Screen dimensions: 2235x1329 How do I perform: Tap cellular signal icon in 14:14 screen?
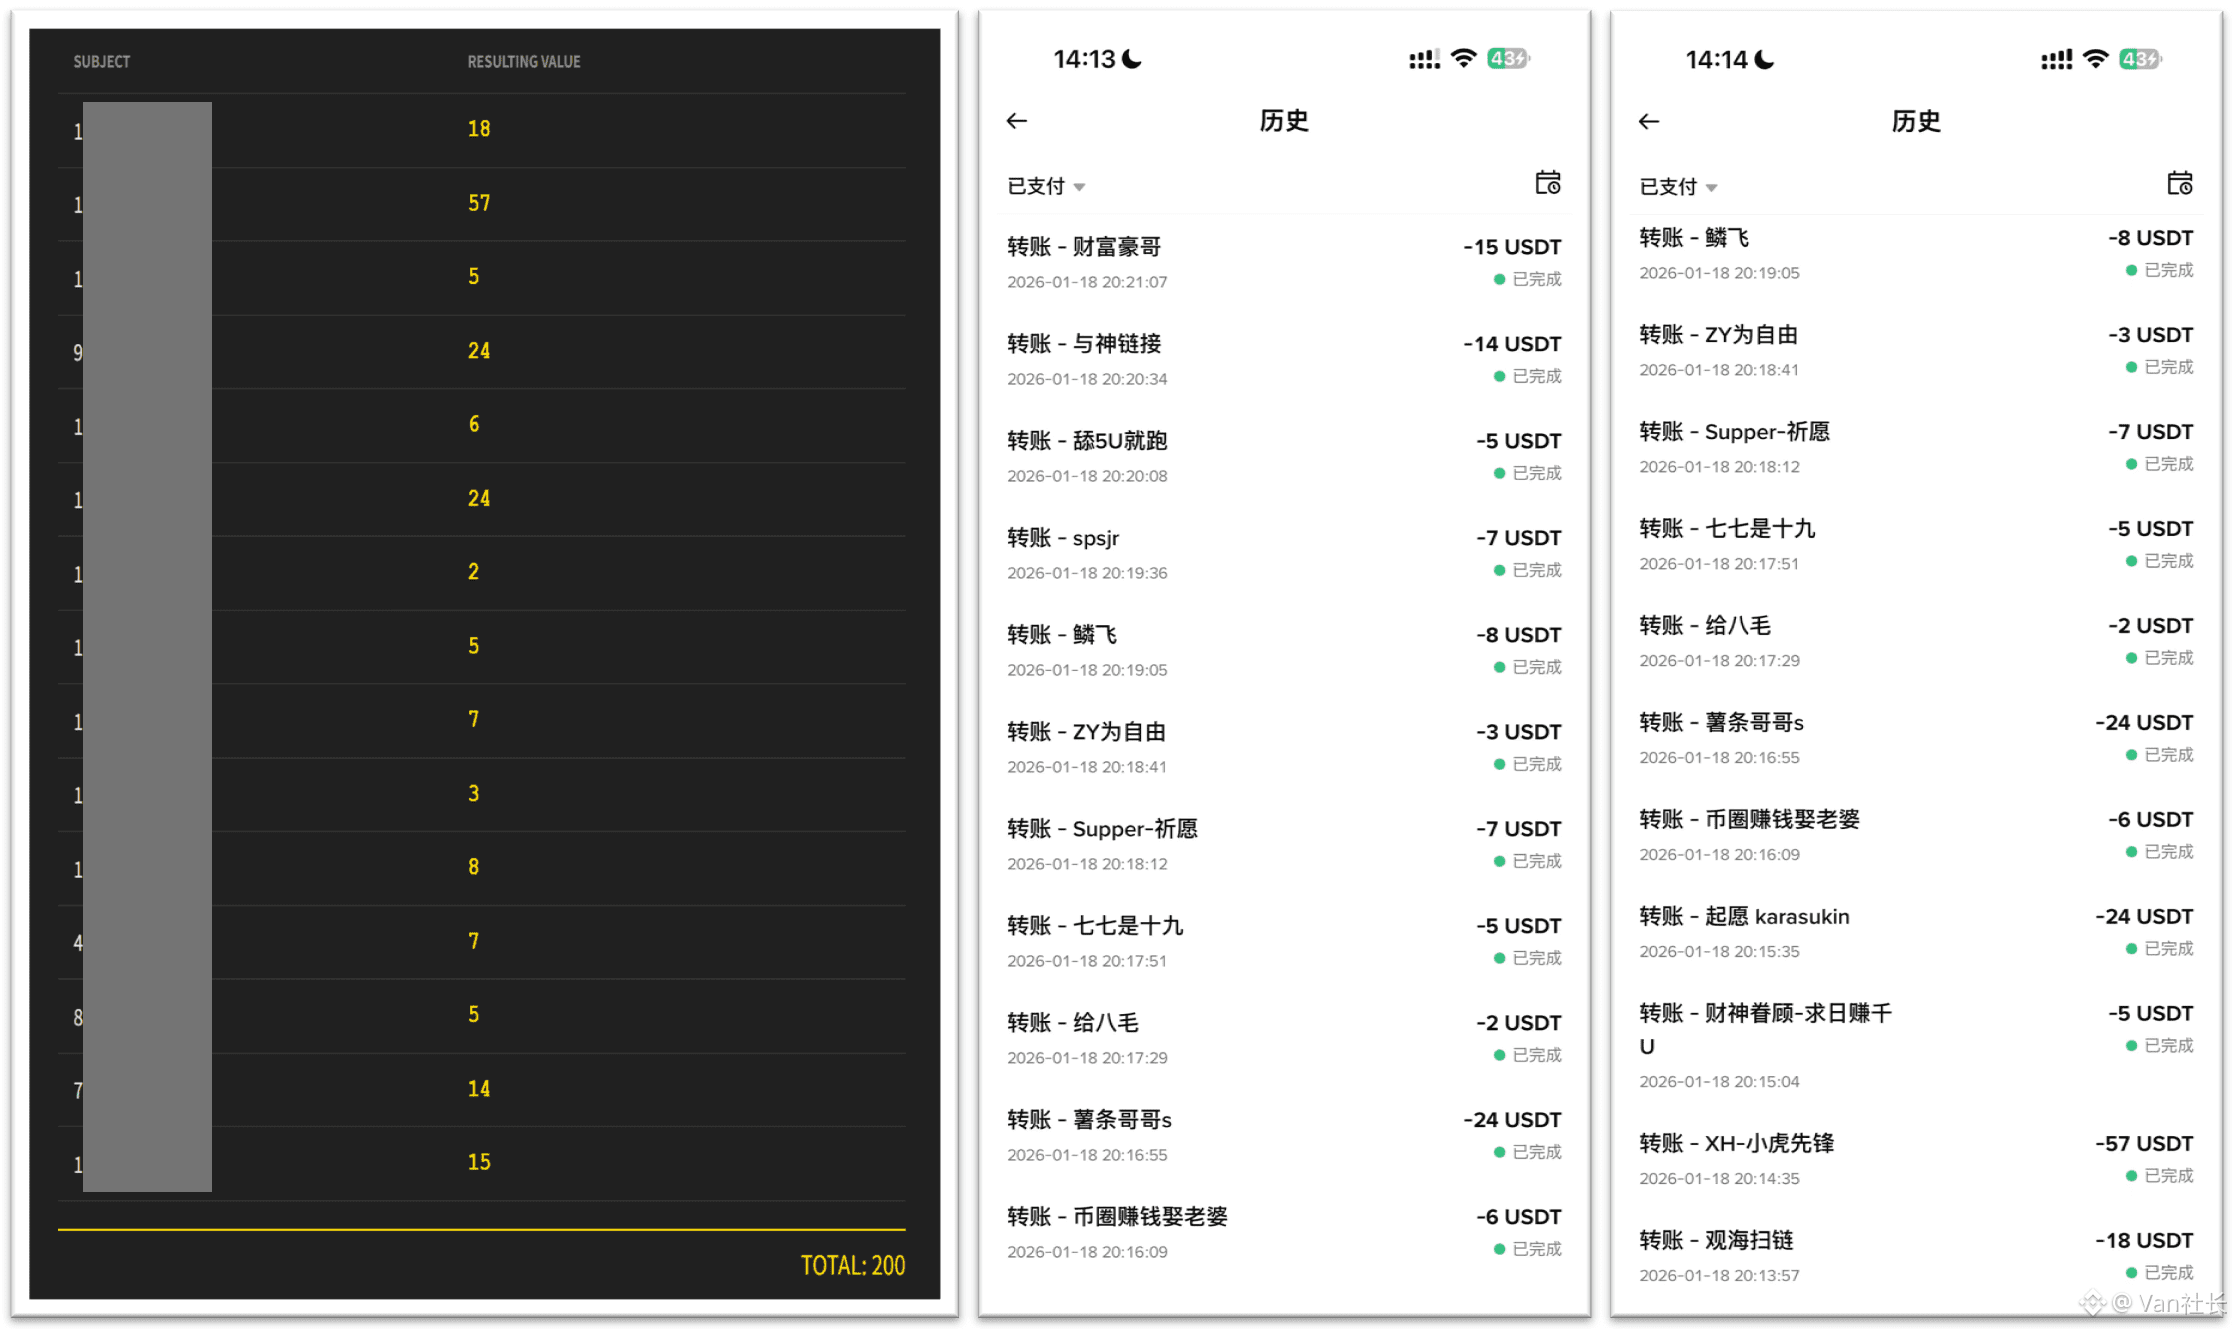pos(2055,61)
